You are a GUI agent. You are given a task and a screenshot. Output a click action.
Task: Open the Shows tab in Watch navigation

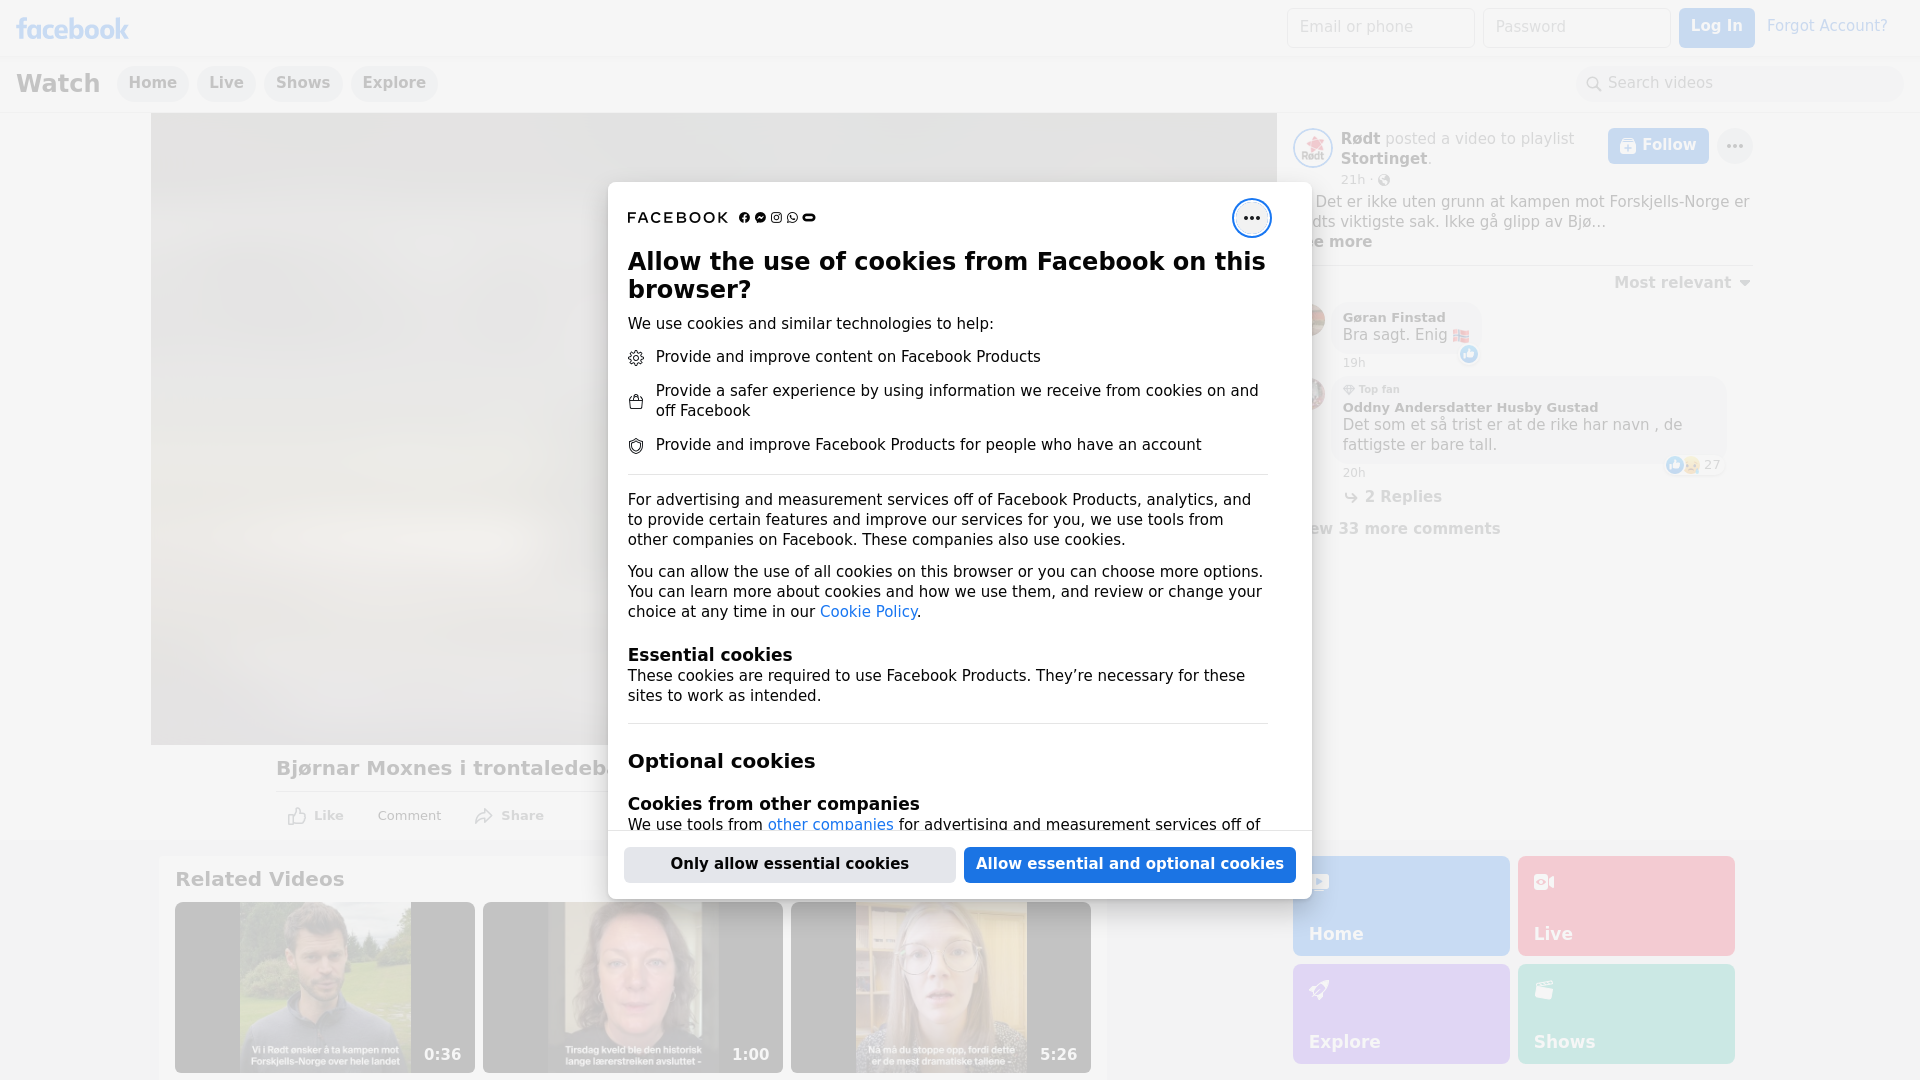pyautogui.click(x=303, y=83)
